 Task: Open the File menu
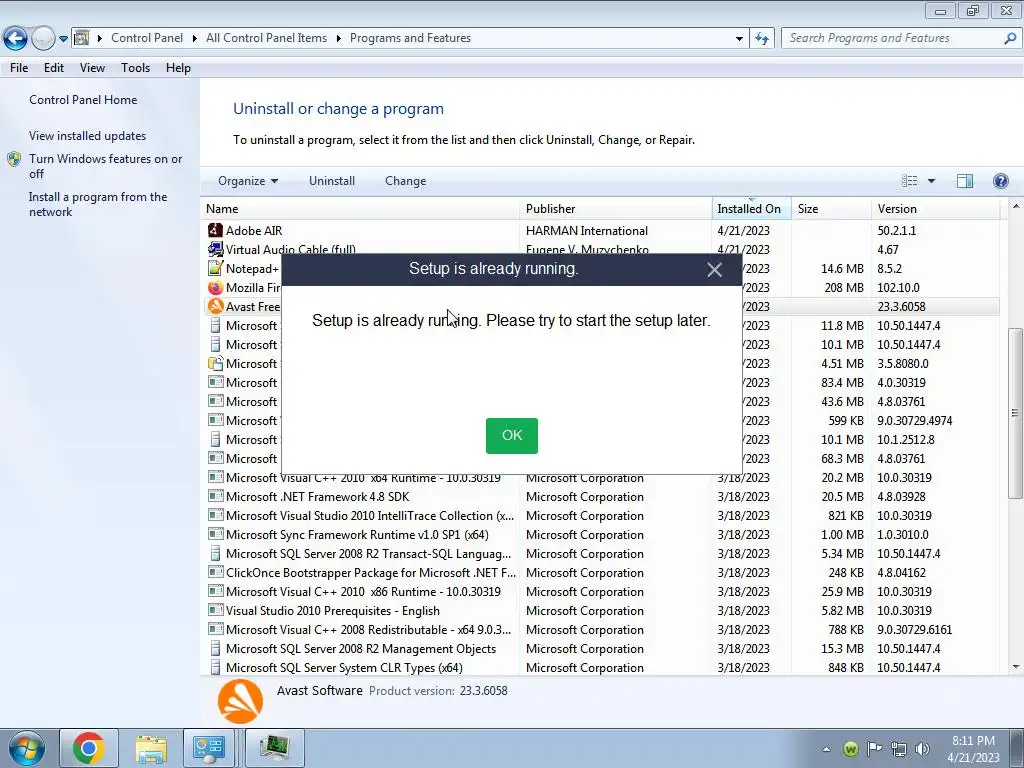coord(19,68)
